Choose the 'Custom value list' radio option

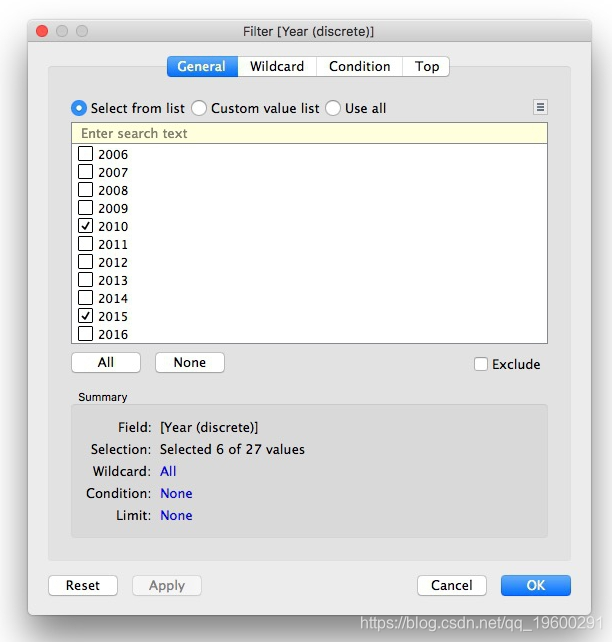tap(199, 108)
